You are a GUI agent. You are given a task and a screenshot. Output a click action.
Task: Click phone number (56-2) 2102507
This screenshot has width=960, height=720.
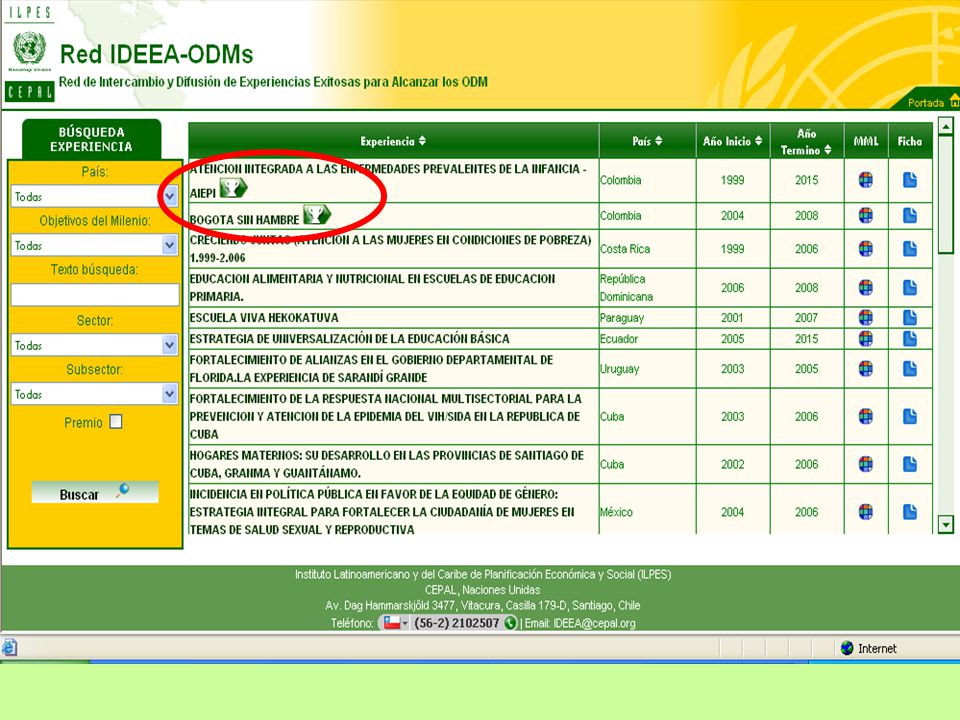point(457,623)
